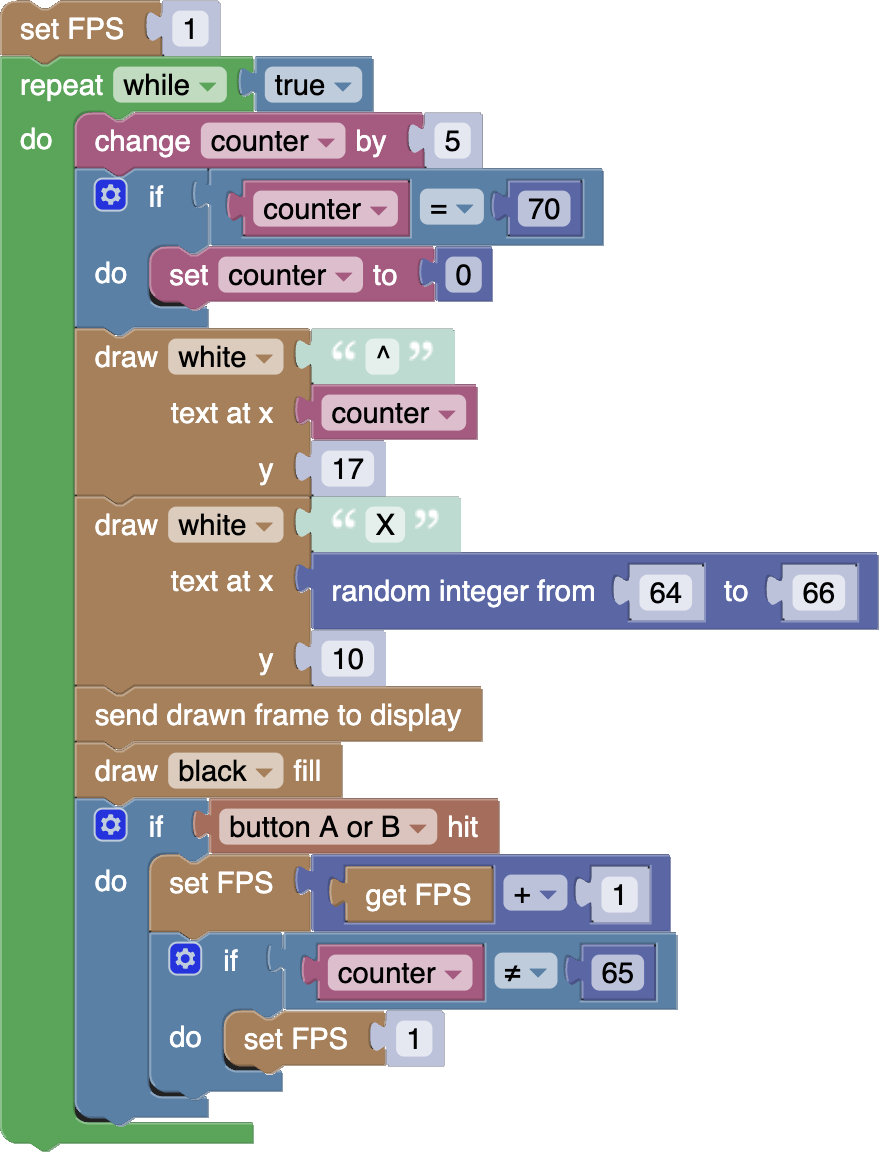Click the y value 17 field
The height and width of the screenshot is (1152, 879).
[x=347, y=469]
